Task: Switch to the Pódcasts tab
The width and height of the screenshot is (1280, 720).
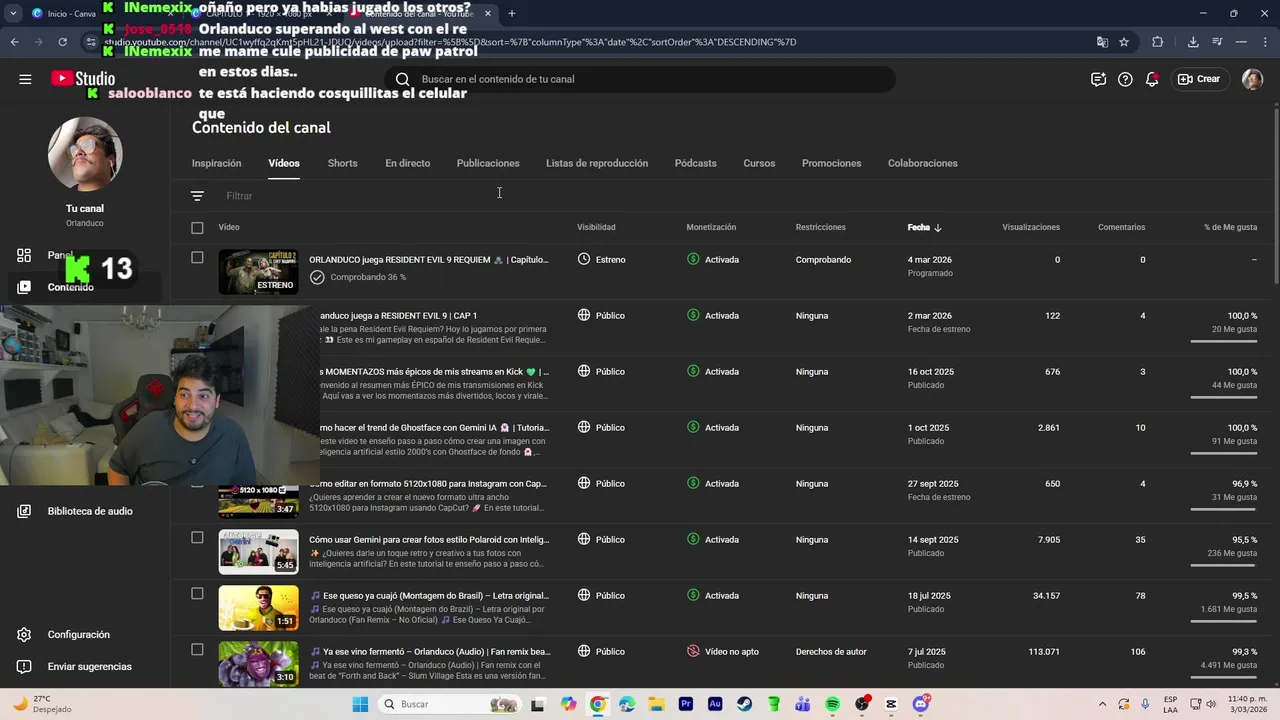Action: [695, 163]
